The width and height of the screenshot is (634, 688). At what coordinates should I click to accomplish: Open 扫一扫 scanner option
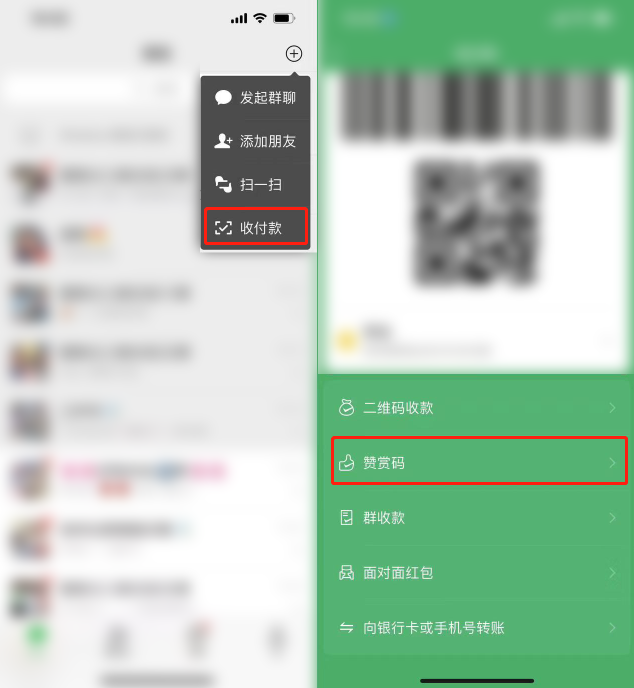click(255, 184)
